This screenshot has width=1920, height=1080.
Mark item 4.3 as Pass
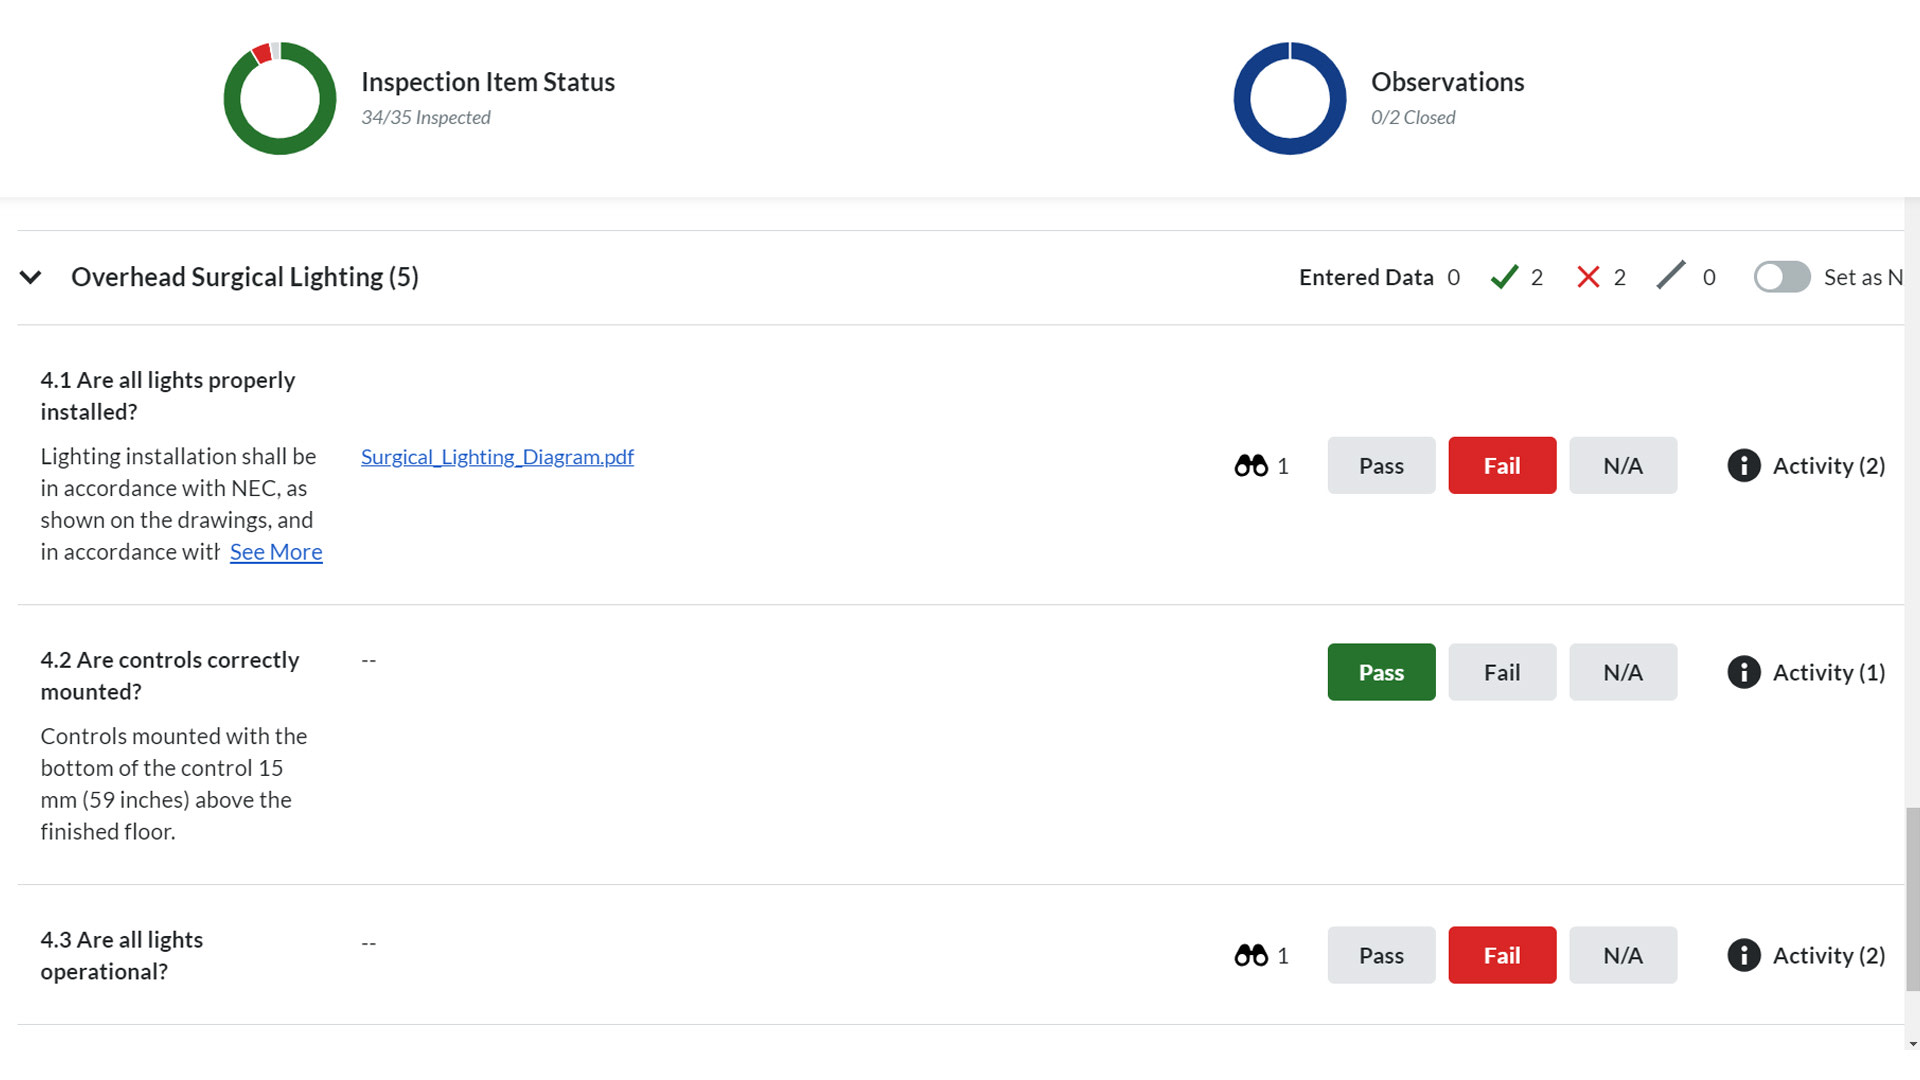point(1381,955)
